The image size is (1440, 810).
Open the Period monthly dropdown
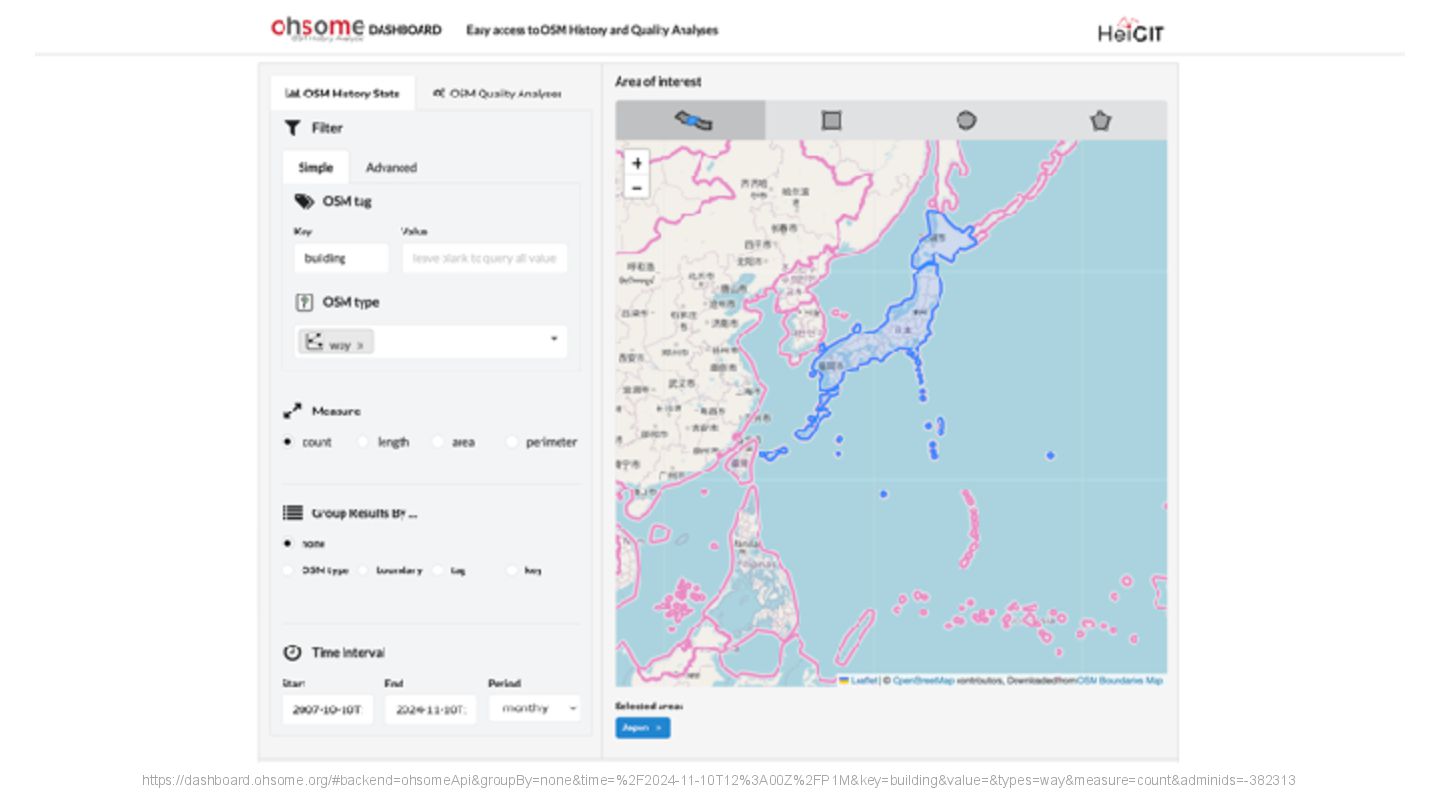click(x=534, y=709)
